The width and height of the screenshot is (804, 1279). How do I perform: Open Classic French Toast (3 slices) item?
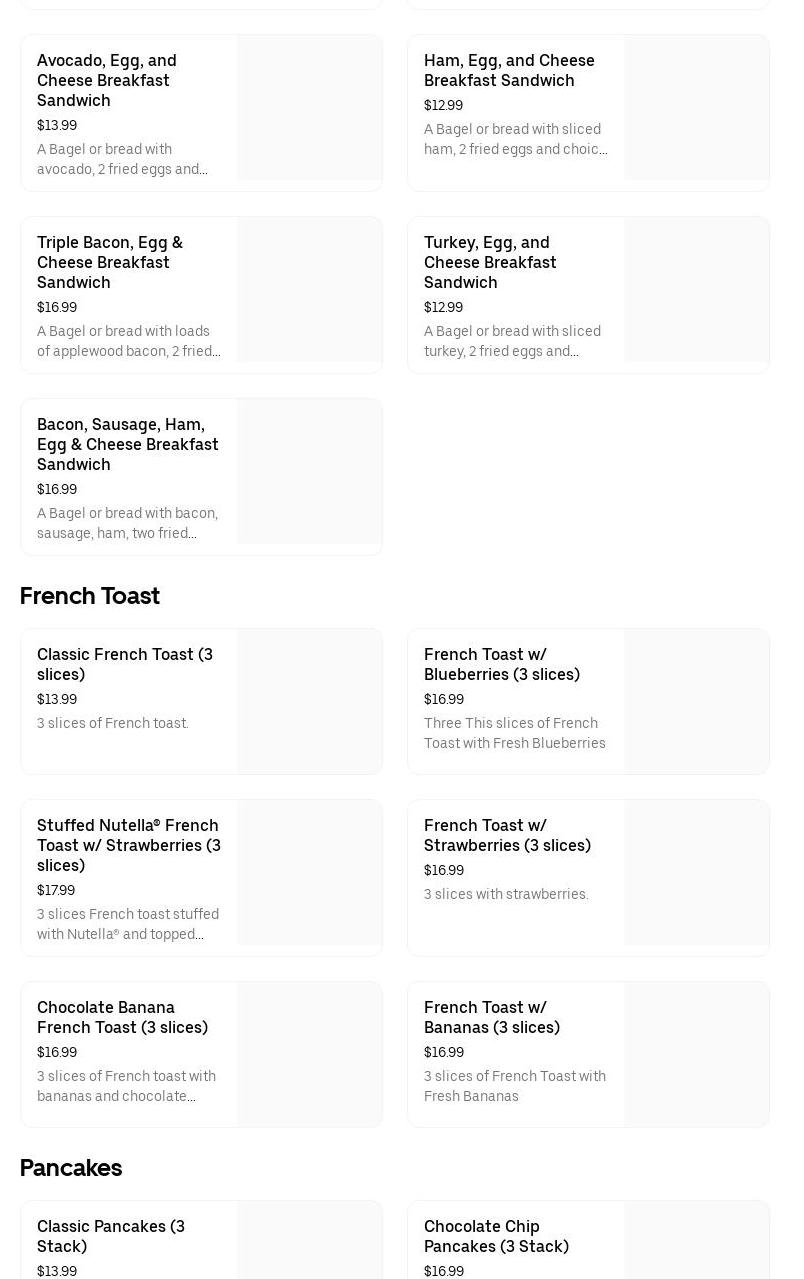[124, 664]
